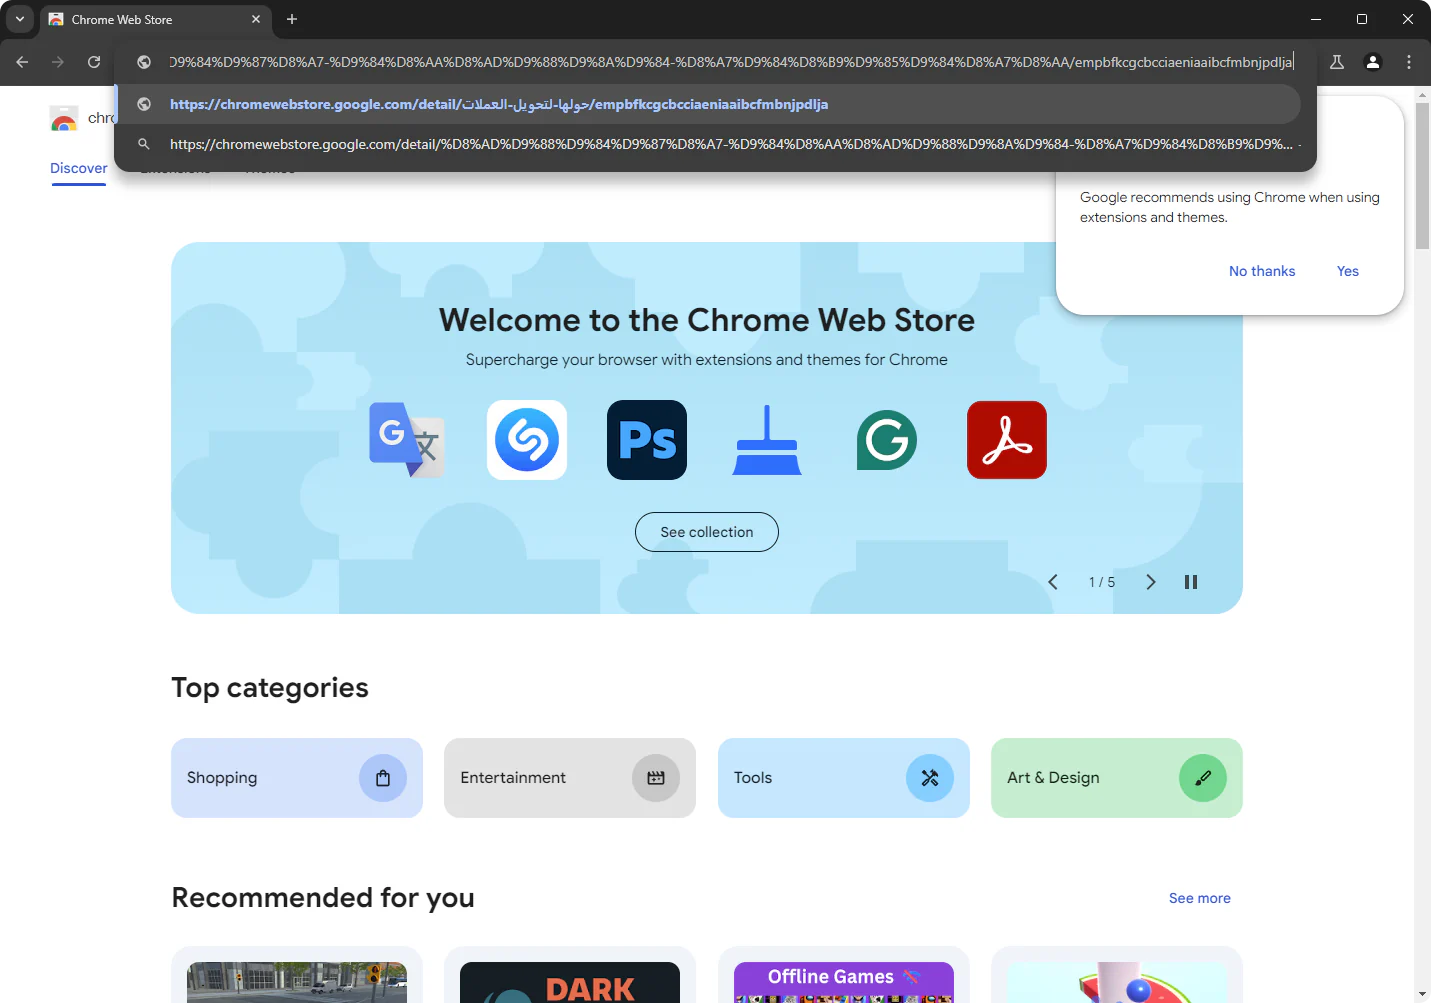Click Yes in the Chrome recommendation prompt
This screenshot has height=1003, width=1431.
tap(1348, 271)
